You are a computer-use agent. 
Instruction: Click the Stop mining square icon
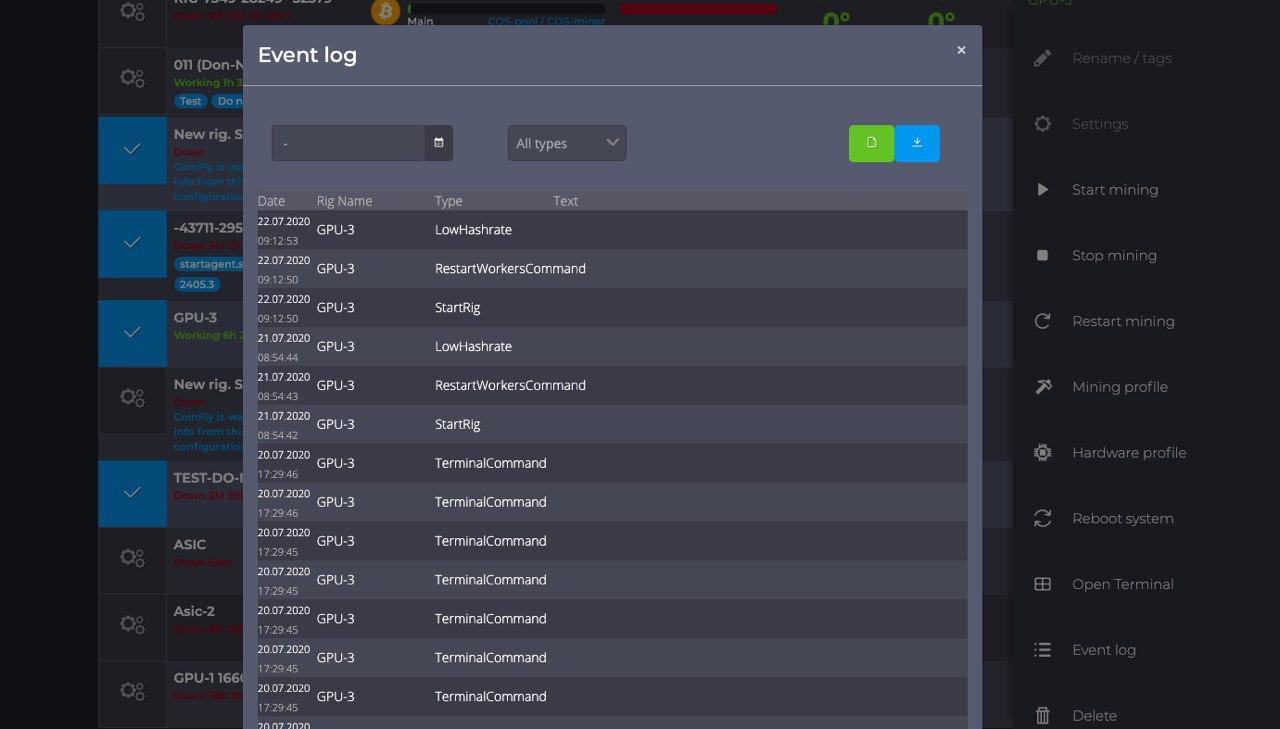(x=1043, y=255)
